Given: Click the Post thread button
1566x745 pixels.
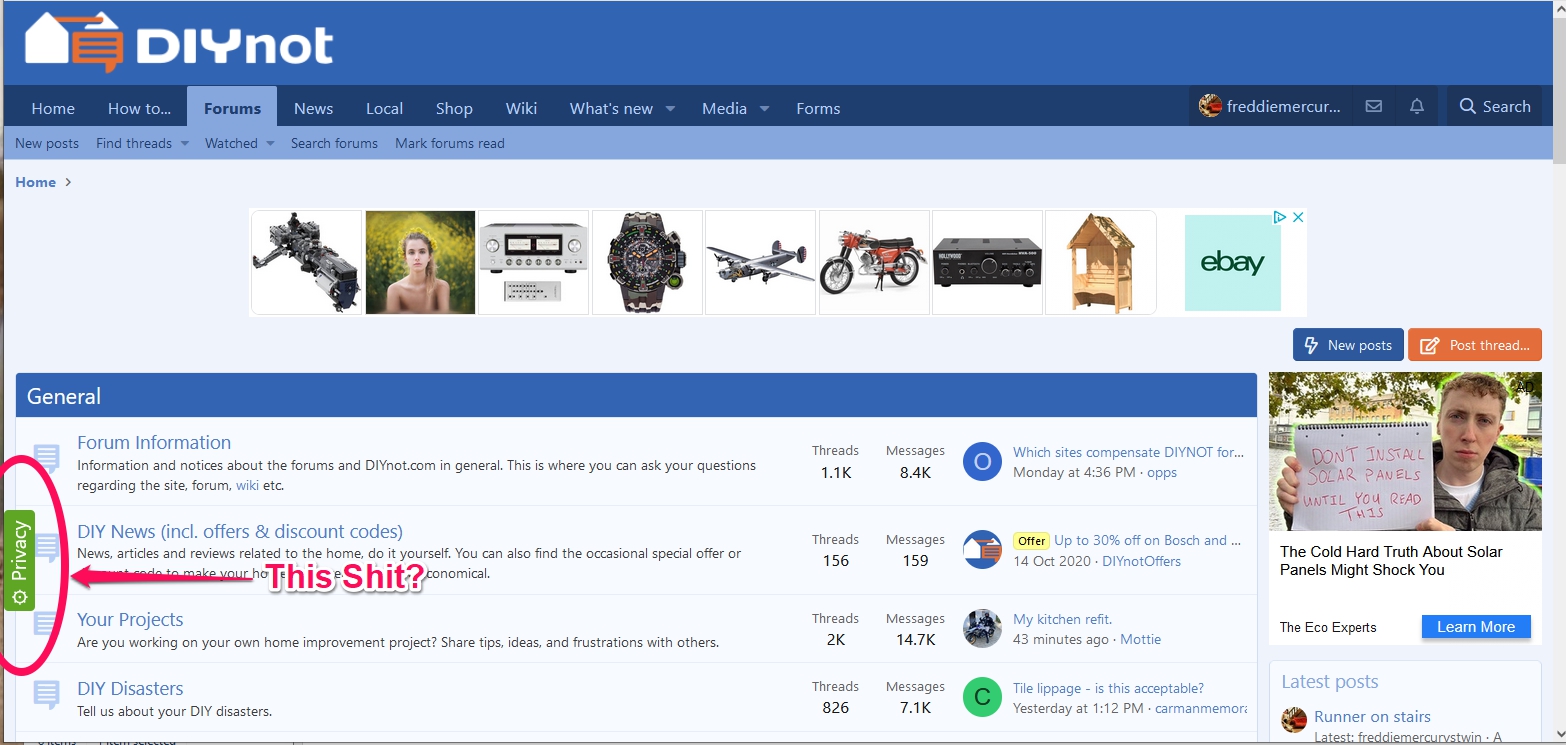Looking at the screenshot, I should pos(1475,345).
